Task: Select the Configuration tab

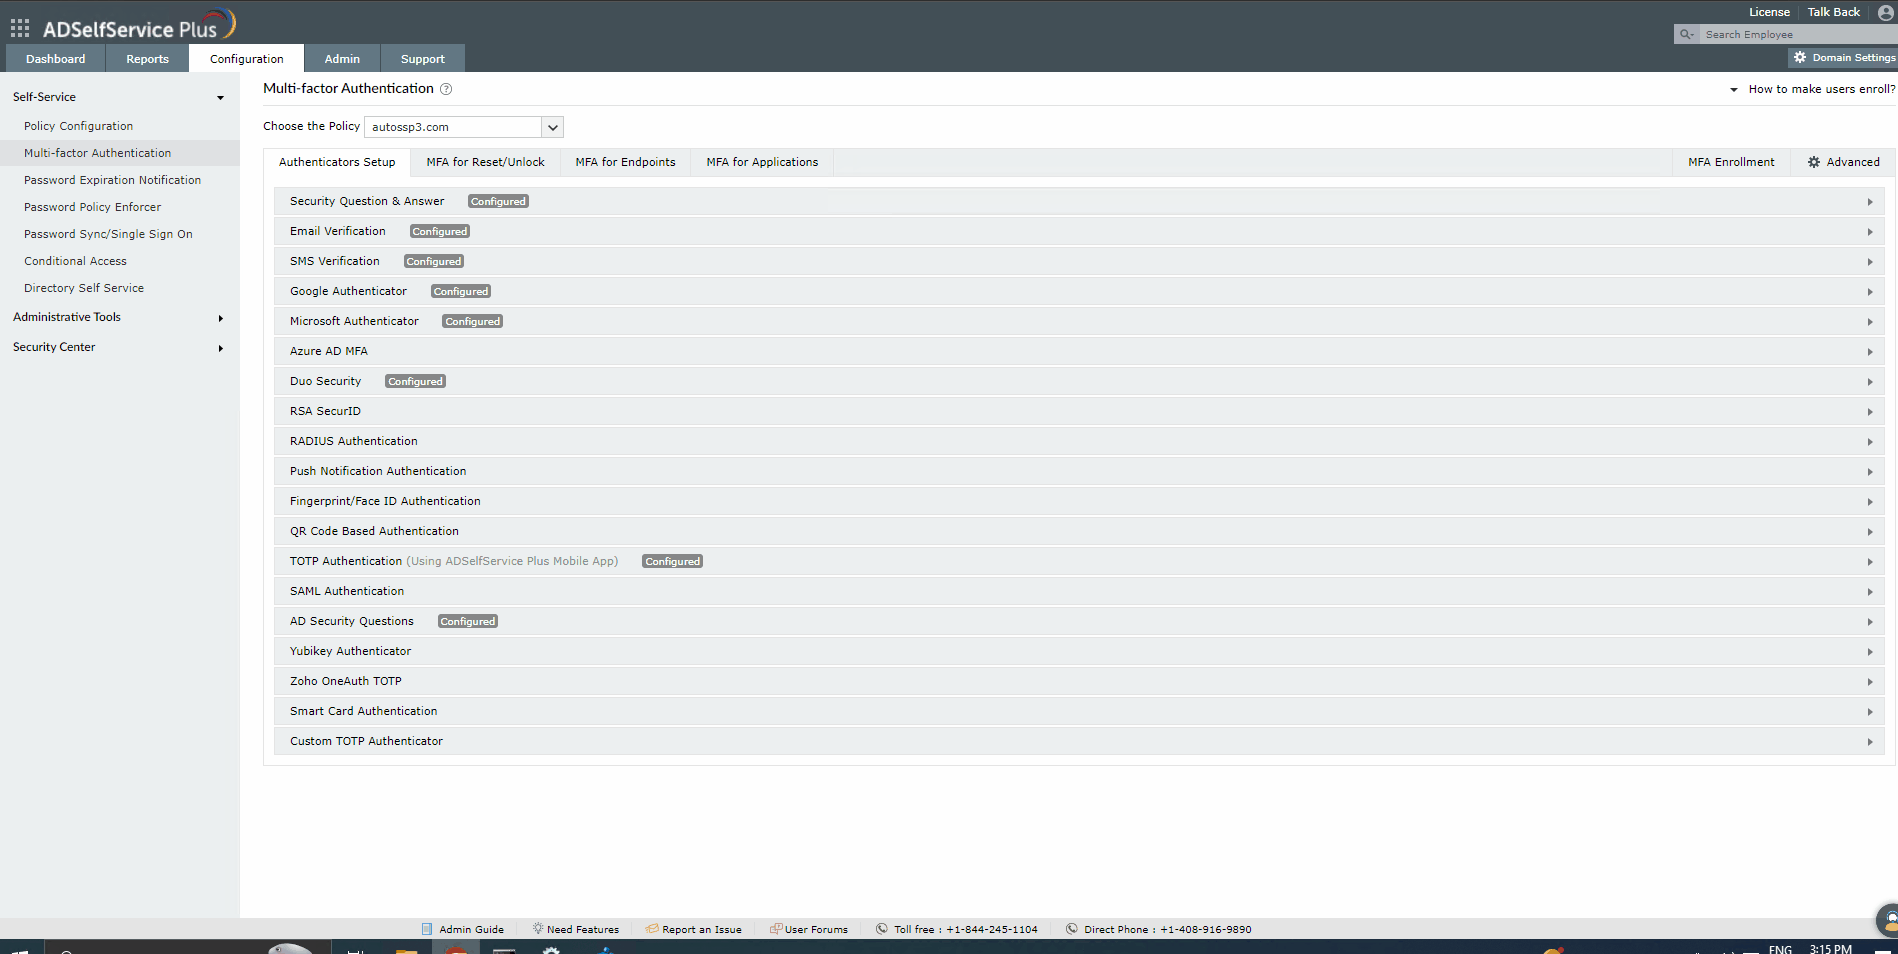Action: pyautogui.click(x=246, y=59)
